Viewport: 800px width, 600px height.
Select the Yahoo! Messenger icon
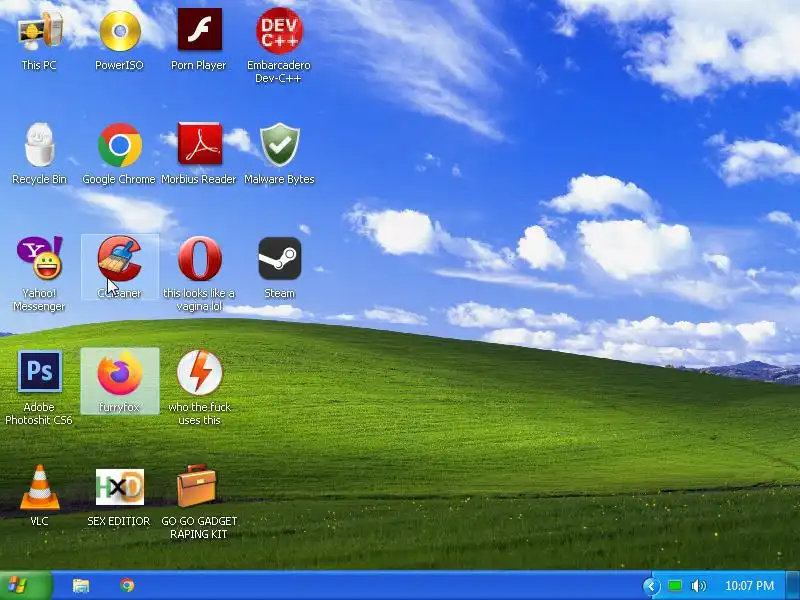[39, 258]
